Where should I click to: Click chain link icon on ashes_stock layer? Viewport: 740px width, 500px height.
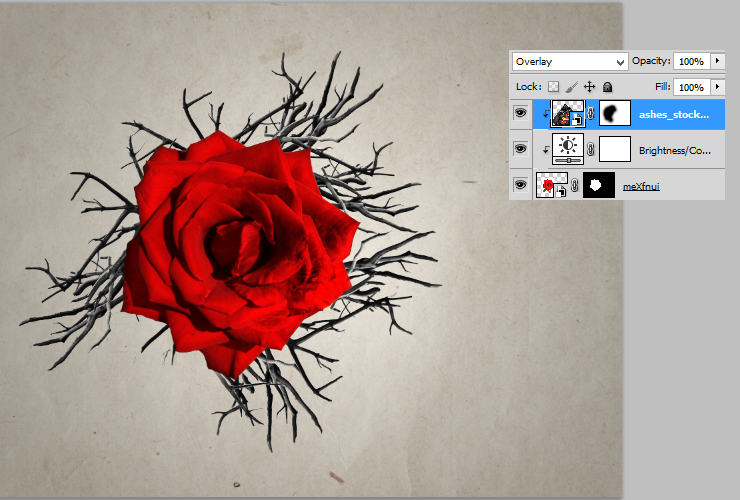(x=591, y=113)
